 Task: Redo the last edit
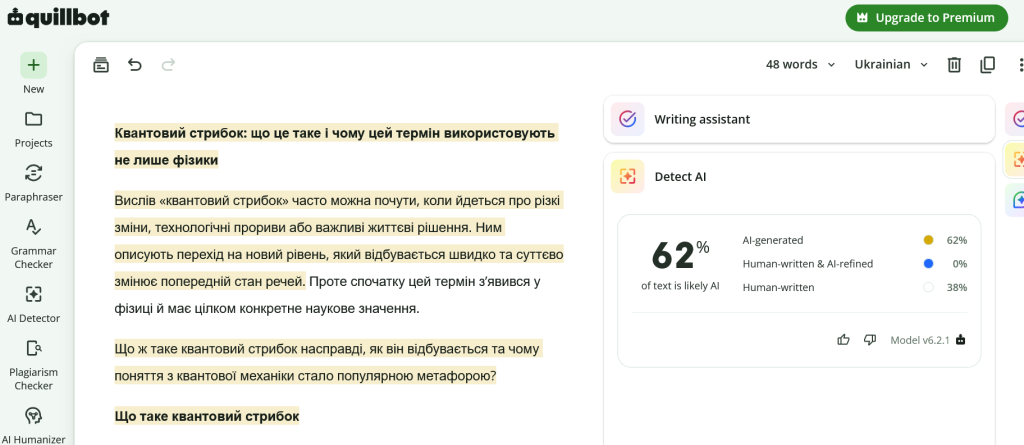pyautogui.click(x=168, y=65)
